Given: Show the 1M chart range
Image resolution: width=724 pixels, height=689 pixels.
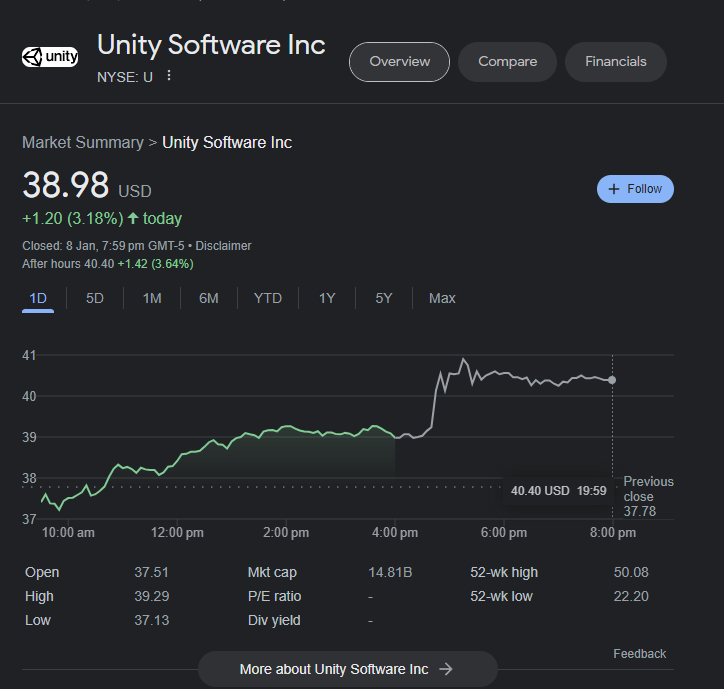Looking at the screenshot, I should (152, 298).
